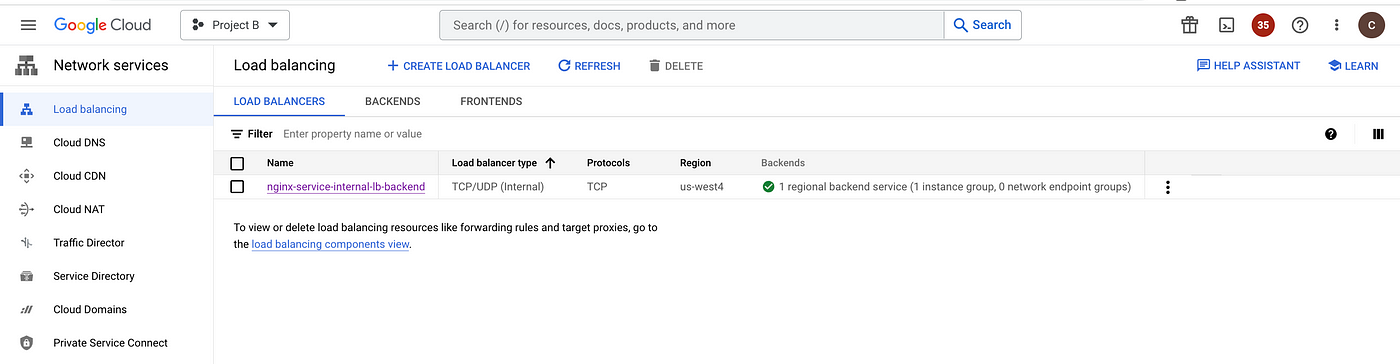This screenshot has height=364, width=1400.
Task: Open notifications badge showing 35
Action: click(x=1263, y=25)
